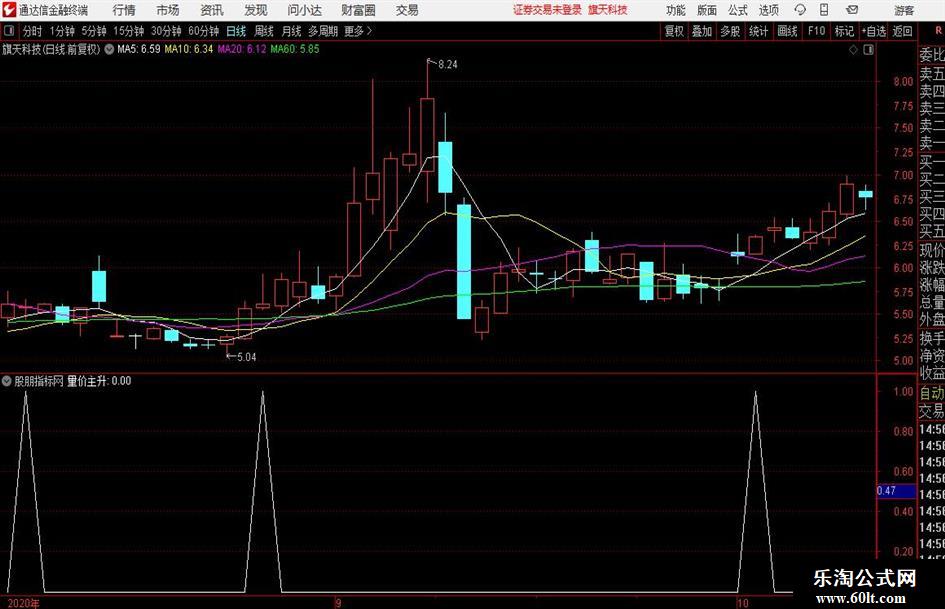Expand the 更多 periods chevron

tap(369, 31)
